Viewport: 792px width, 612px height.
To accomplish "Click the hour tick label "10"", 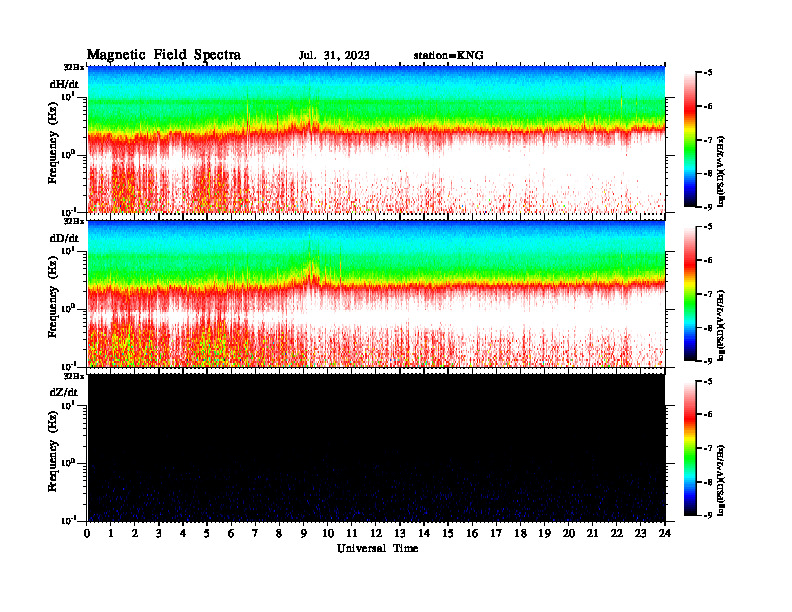I will pos(328,534).
